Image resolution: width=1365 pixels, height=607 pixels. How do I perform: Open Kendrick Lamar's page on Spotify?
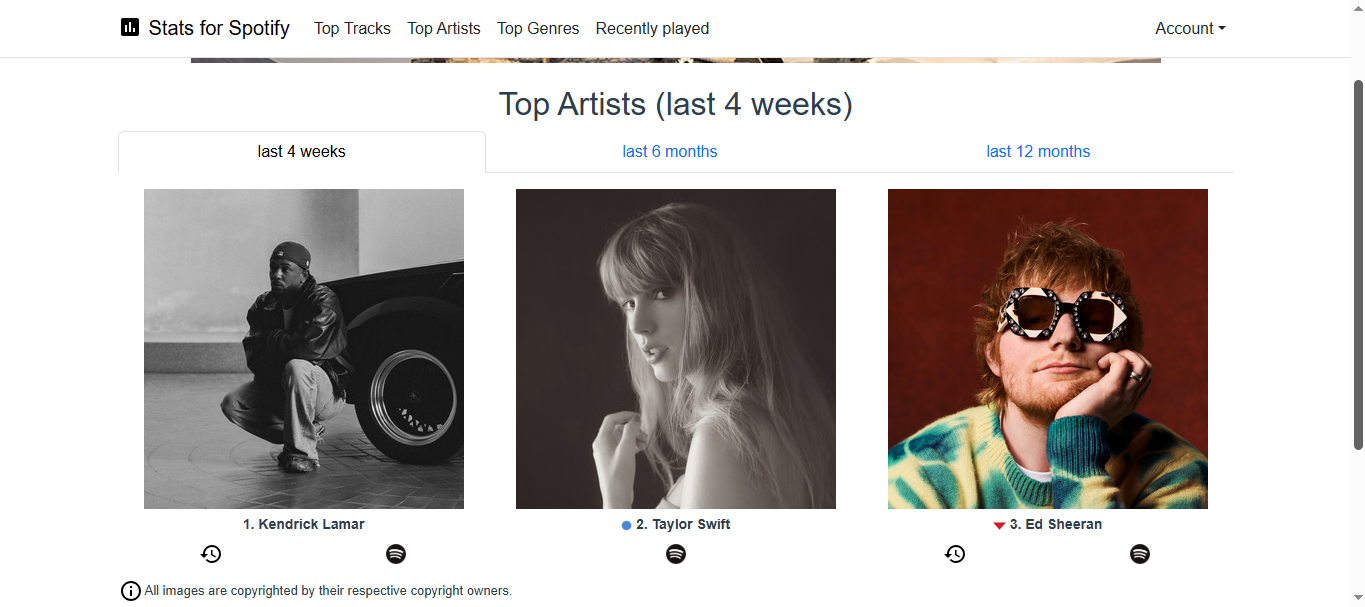point(396,553)
